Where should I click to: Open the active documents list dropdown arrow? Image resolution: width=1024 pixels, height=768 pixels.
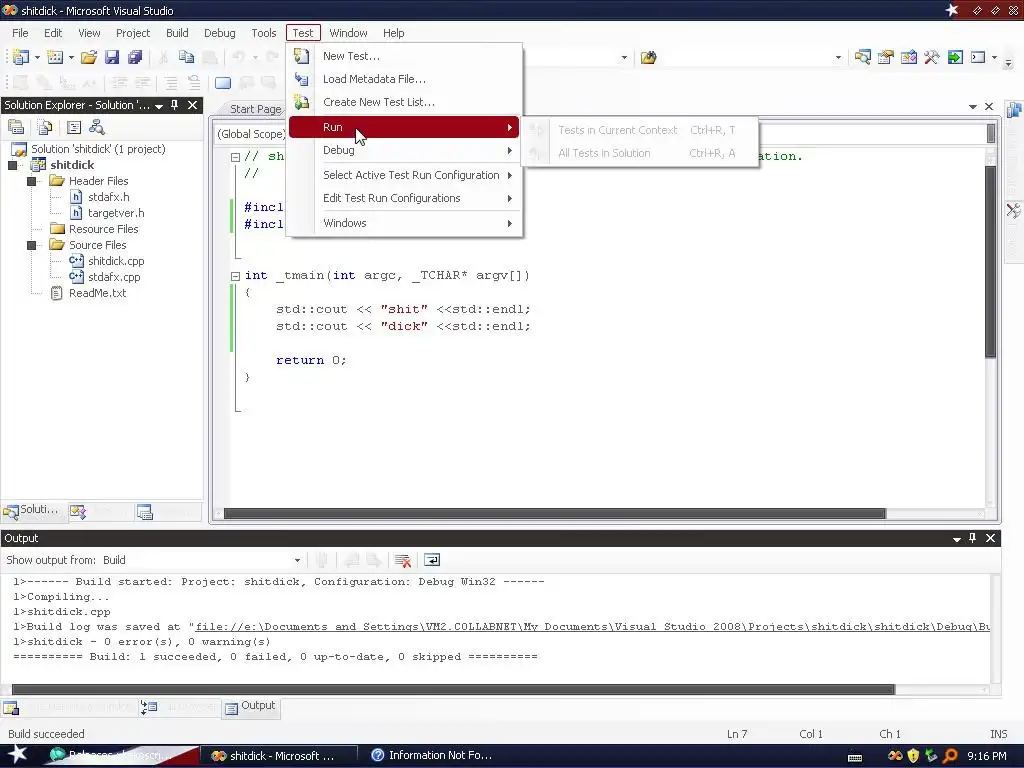click(x=972, y=106)
